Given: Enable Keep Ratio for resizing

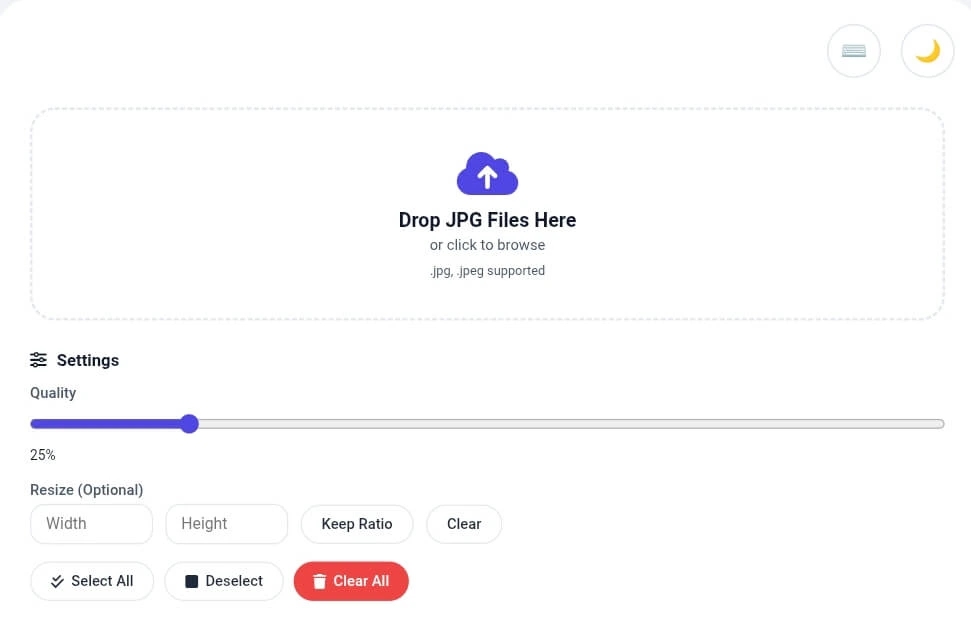Looking at the screenshot, I should 356,523.
